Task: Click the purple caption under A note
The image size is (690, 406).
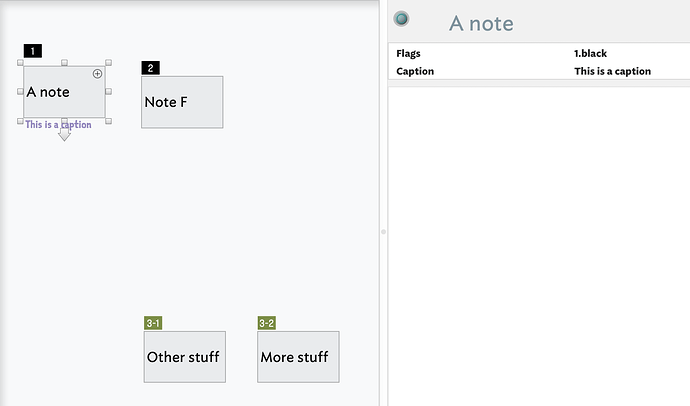Action: click(x=59, y=124)
